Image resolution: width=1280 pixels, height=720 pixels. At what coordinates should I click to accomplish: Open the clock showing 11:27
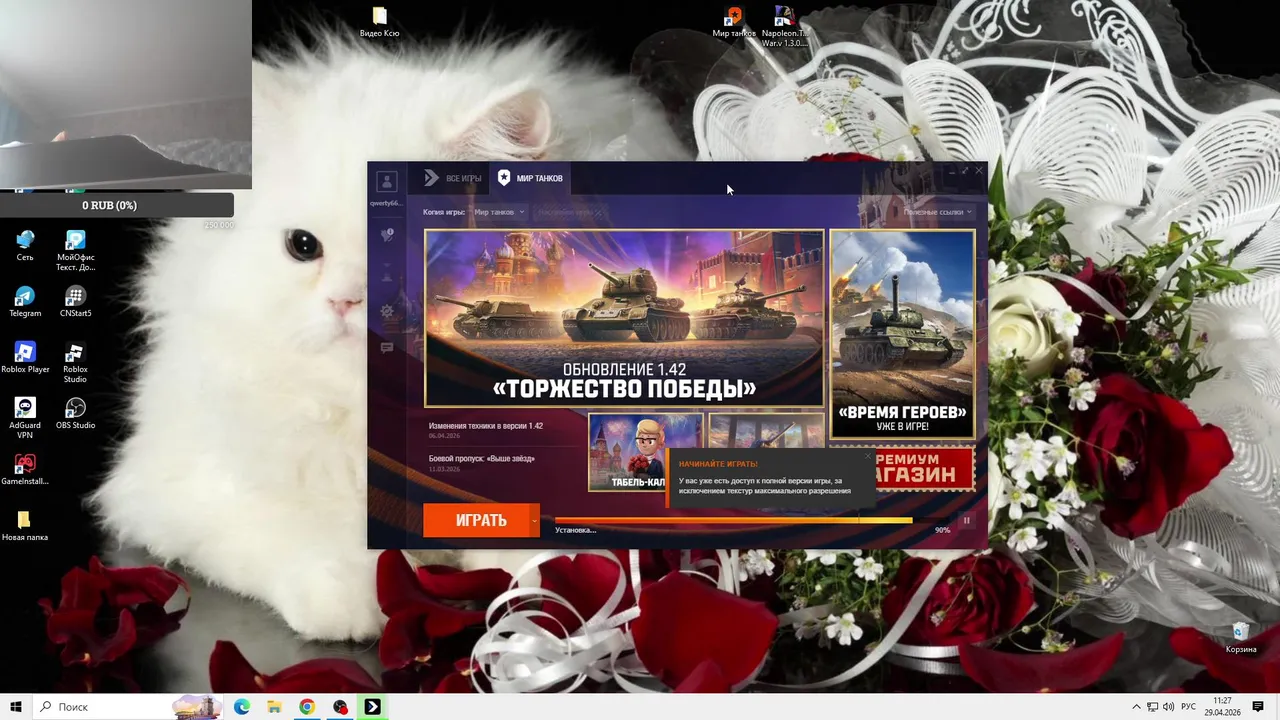click(1222, 707)
